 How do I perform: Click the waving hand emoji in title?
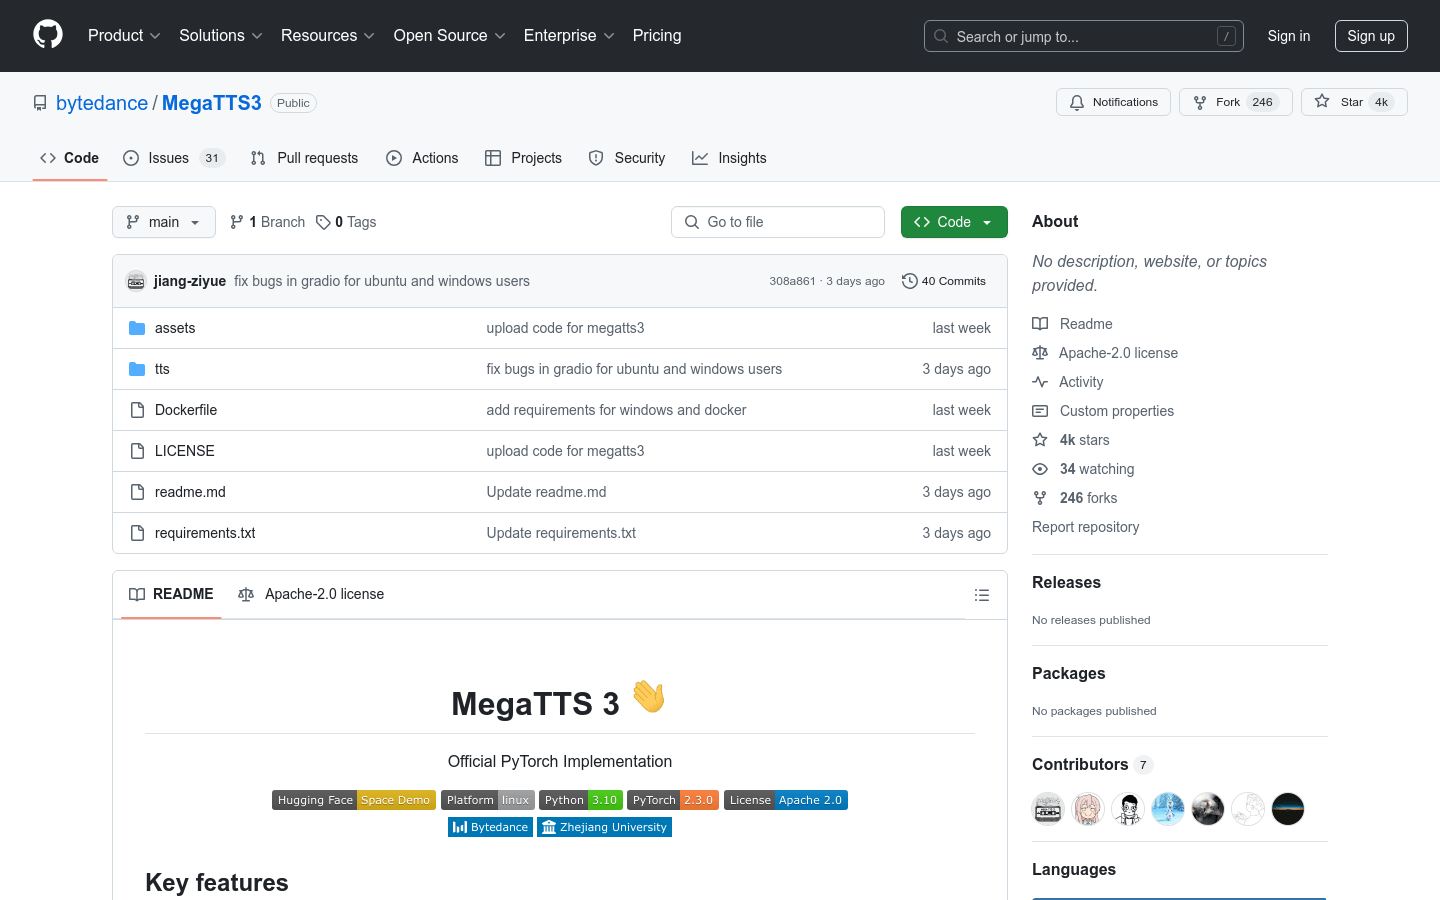649,696
